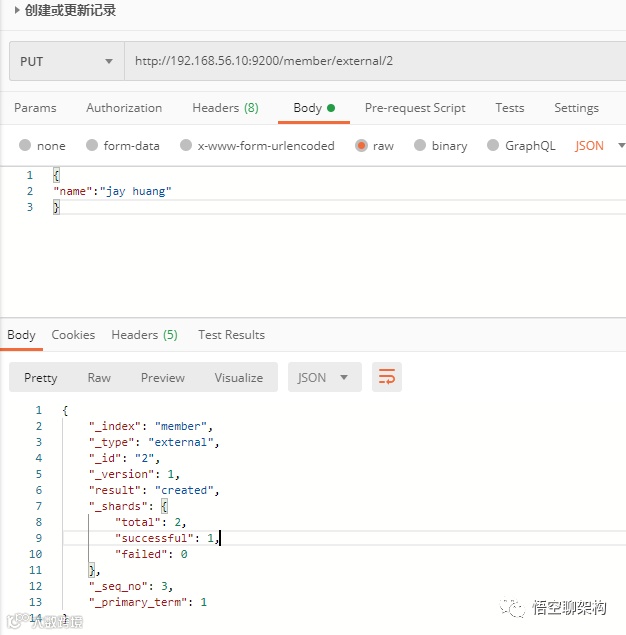Select the none body type
Viewport: 626px width, 635px height.
[x=42, y=145]
